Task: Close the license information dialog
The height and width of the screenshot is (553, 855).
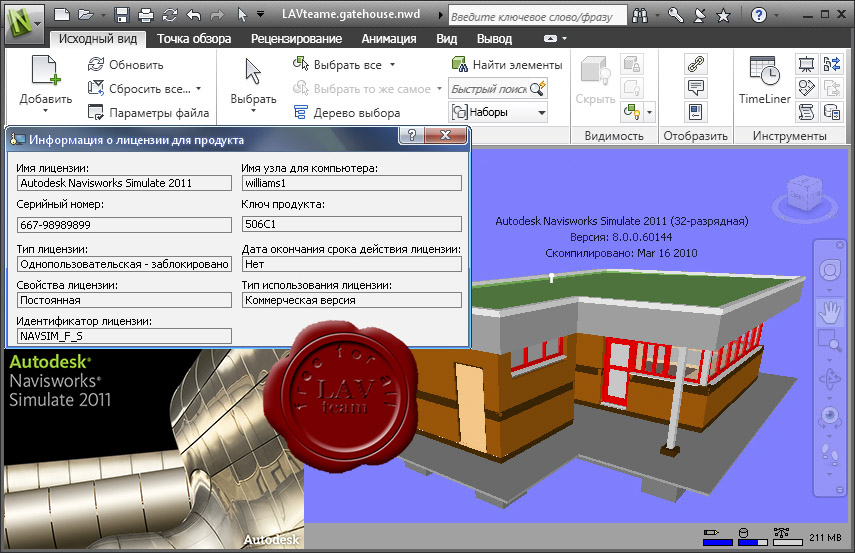Action: tap(445, 135)
